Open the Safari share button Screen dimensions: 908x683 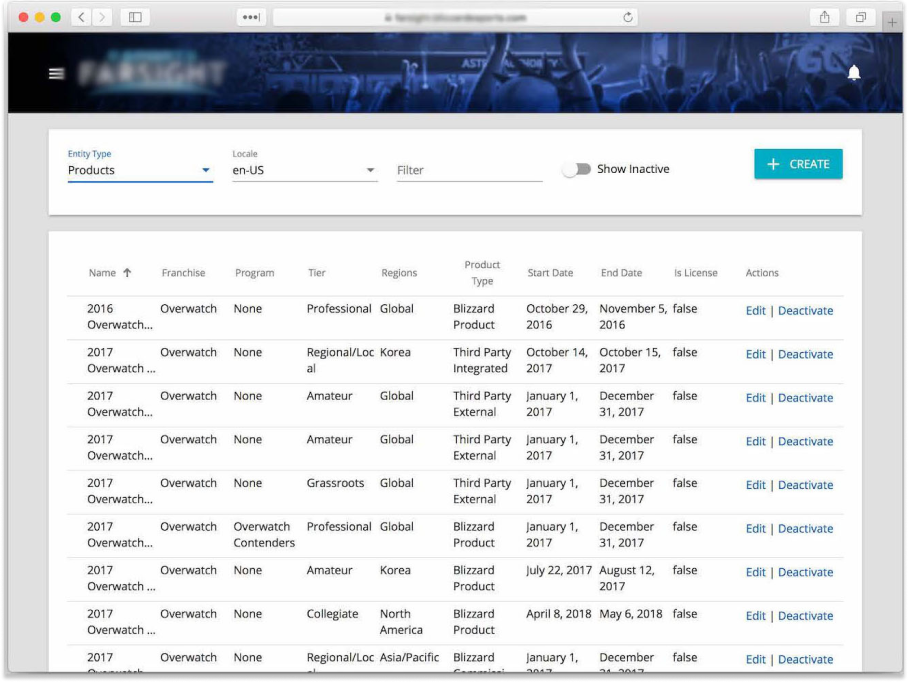pyautogui.click(x=825, y=17)
